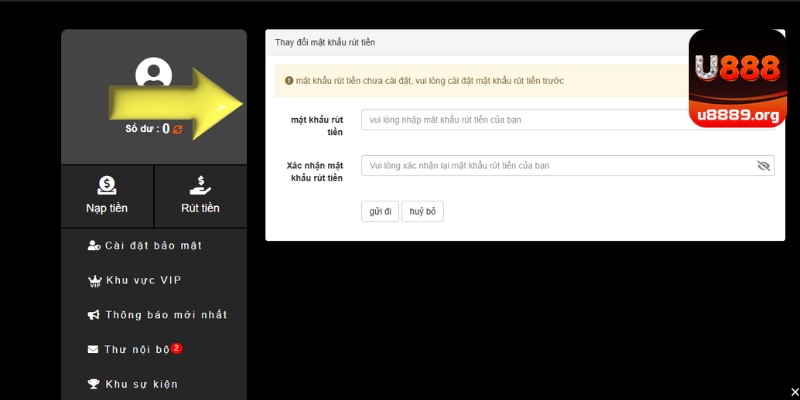Viewport: 800px width, 400px height.
Task: Open the Khu sự kiện menu item
Action: (x=141, y=384)
